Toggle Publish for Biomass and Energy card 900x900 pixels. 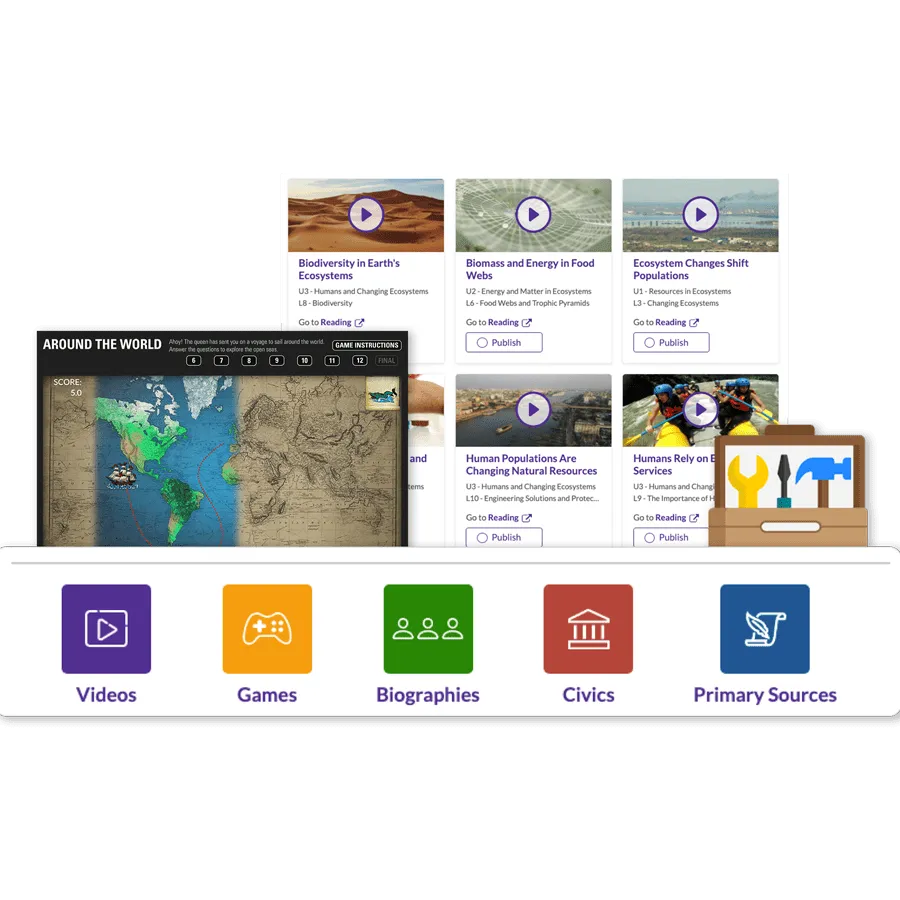[504, 342]
